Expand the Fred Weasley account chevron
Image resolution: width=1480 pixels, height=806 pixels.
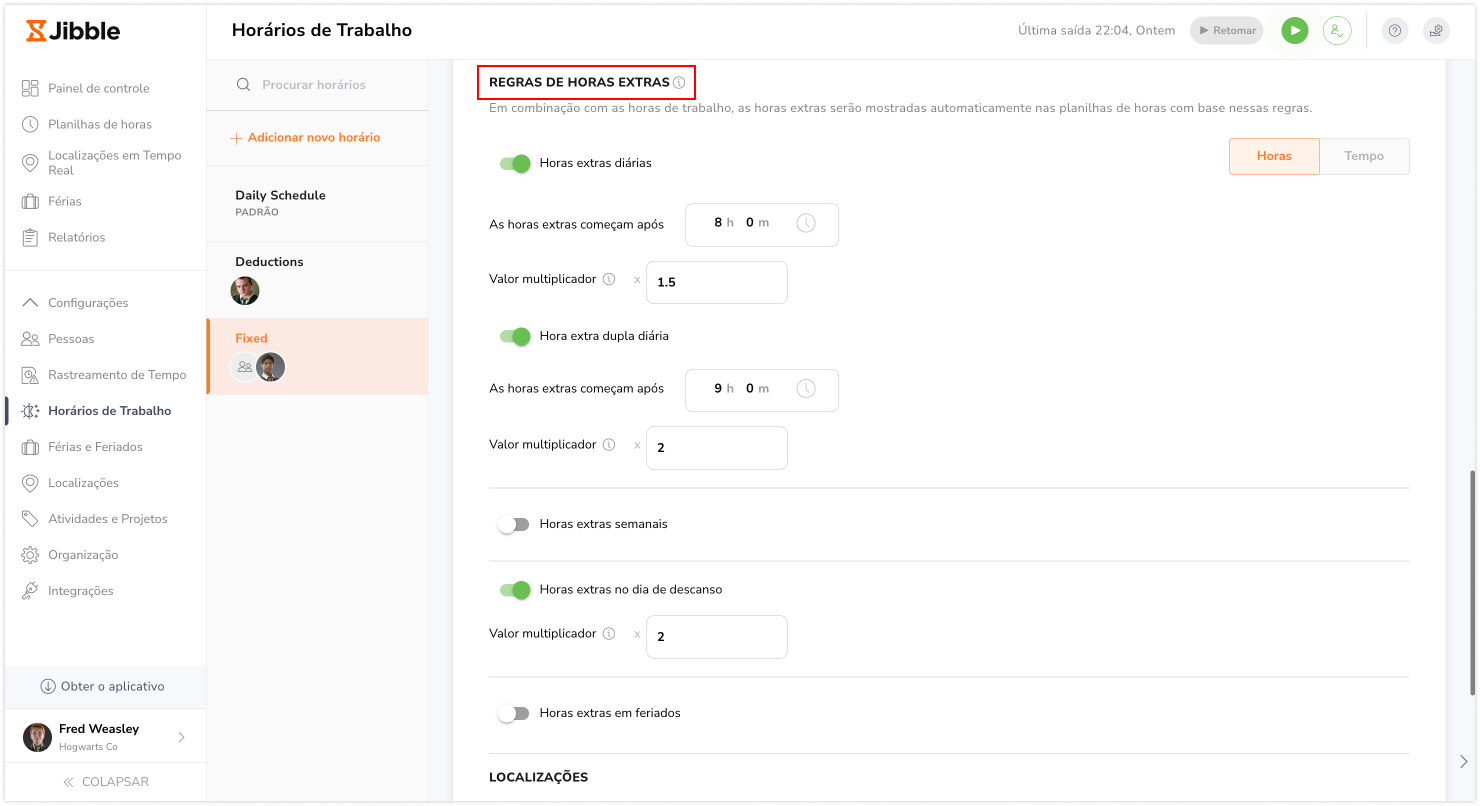tap(181, 738)
